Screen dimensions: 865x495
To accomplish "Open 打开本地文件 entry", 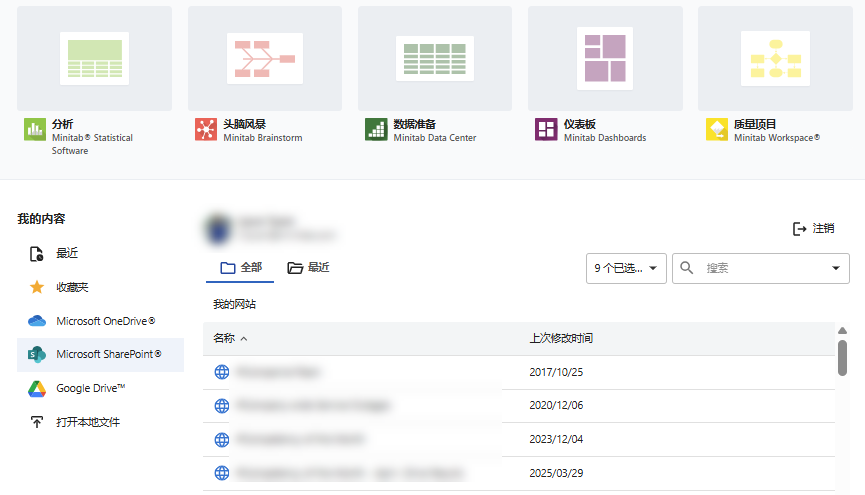I will [x=100, y=422].
